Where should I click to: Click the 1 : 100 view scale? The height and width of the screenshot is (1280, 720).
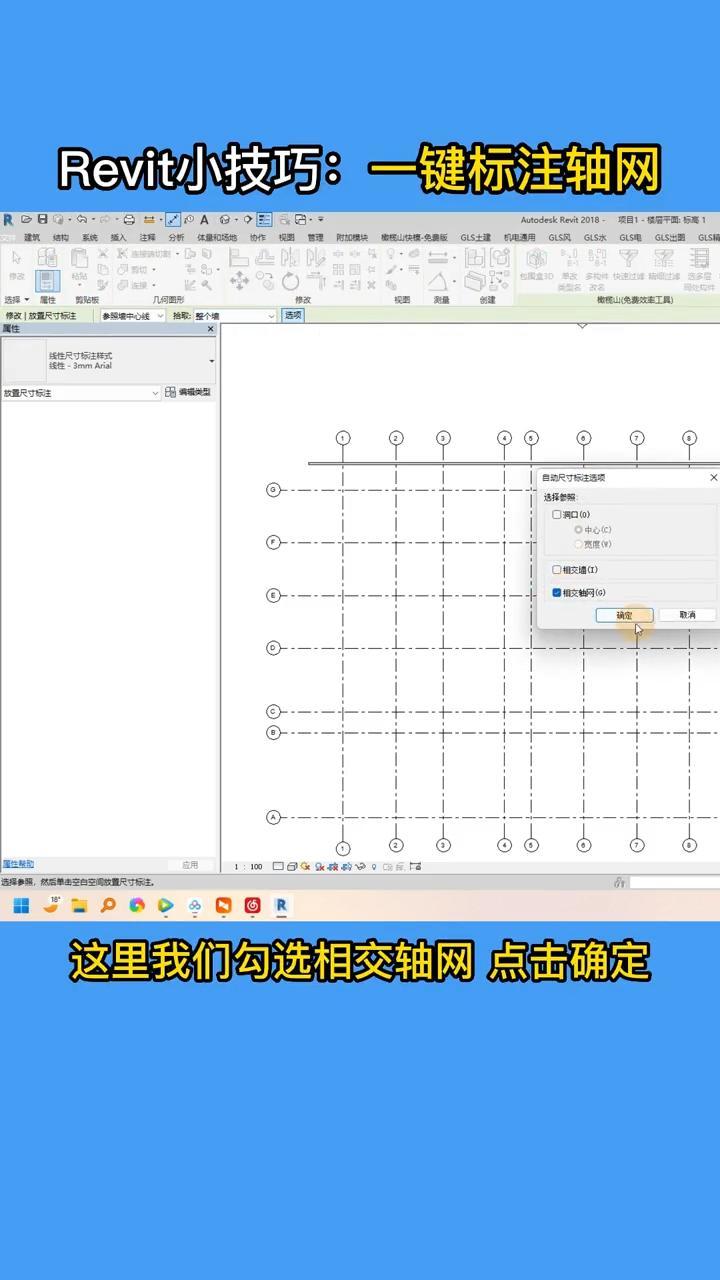pyautogui.click(x=248, y=867)
